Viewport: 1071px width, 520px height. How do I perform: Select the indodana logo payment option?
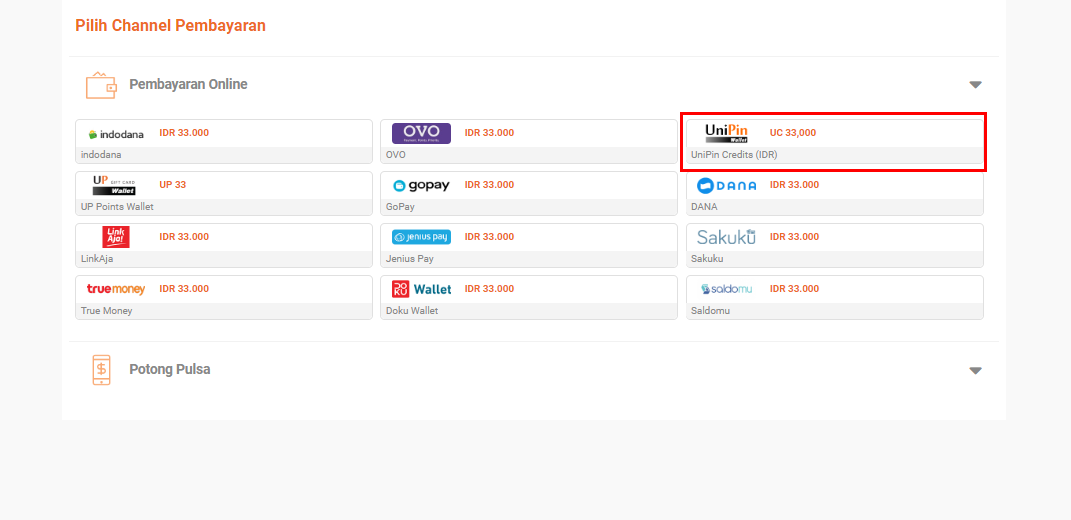click(116, 134)
